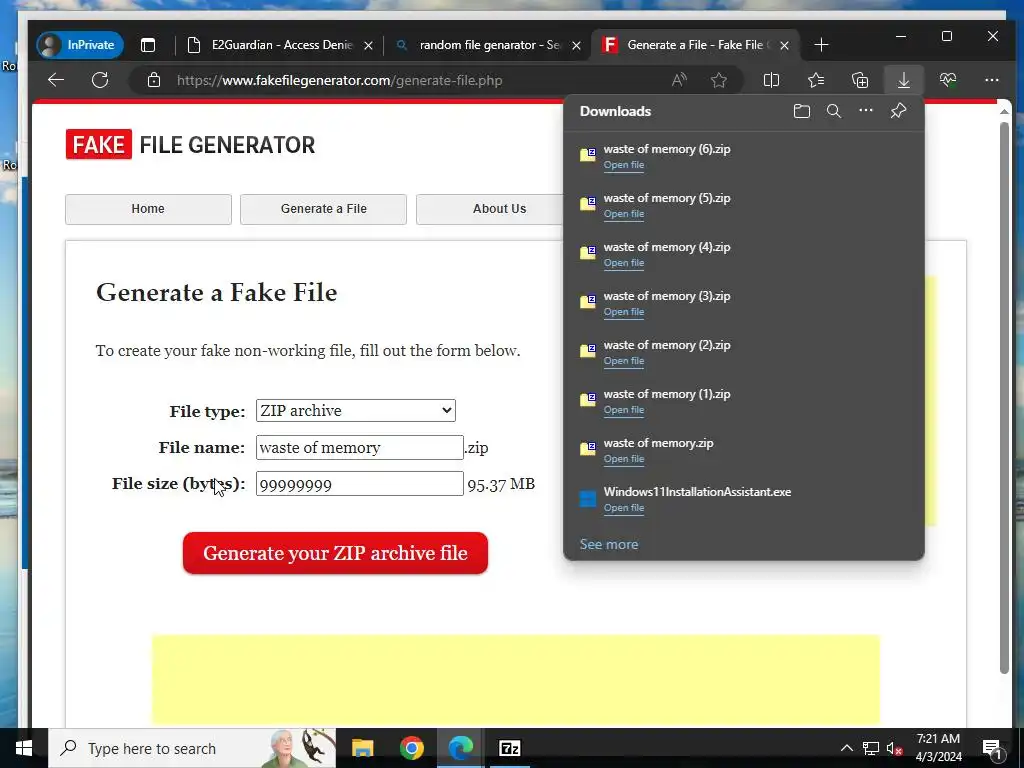Click the Fake File Generator logo
Image resolution: width=1024 pixels, height=768 pixels.
190,144
